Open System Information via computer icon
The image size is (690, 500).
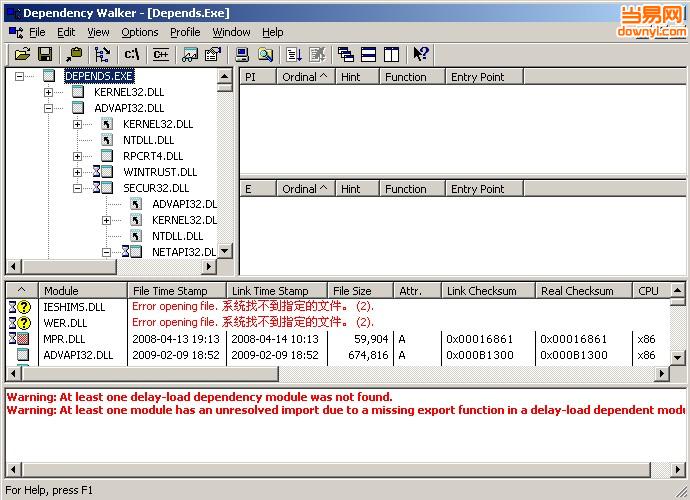pos(242,54)
